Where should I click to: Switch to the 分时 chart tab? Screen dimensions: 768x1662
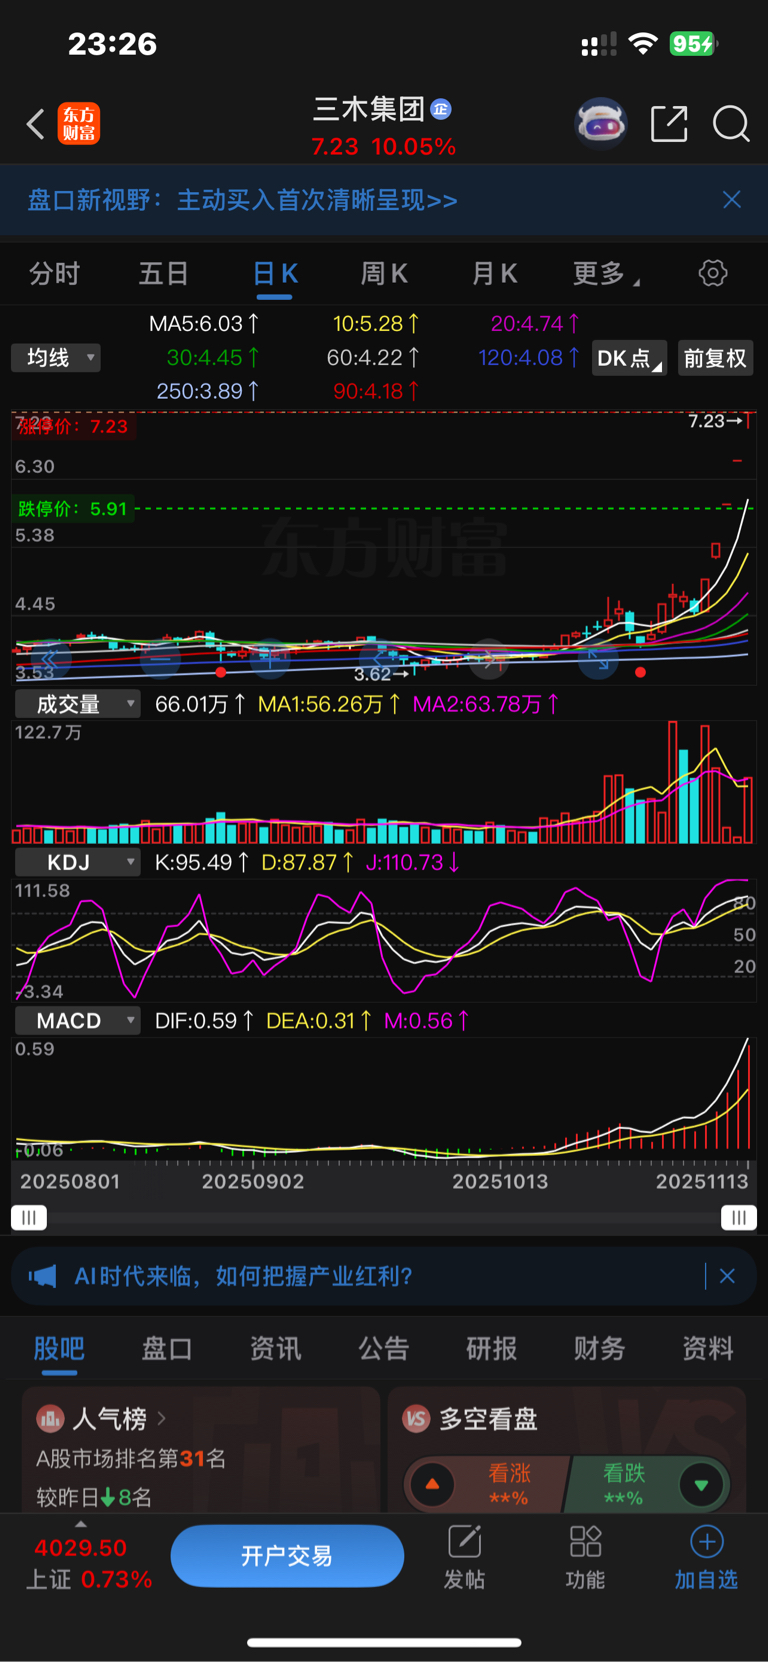click(54, 274)
